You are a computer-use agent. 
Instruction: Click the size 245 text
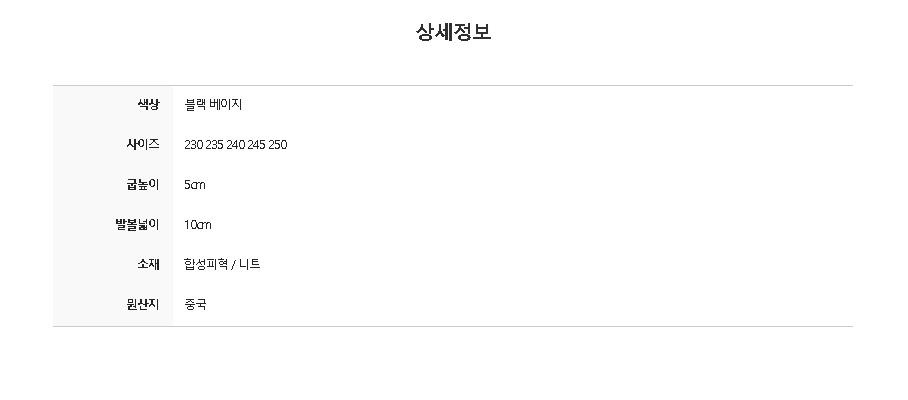click(x=257, y=145)
